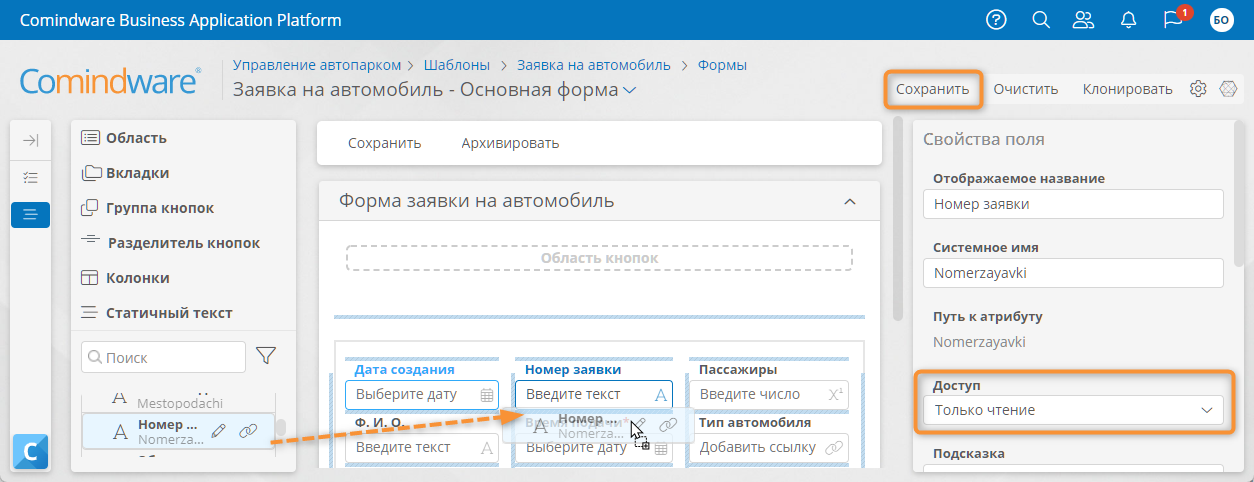
Task: Go to Заявка на автомобиль breadcrumb
Action: (x=594, y=65)
